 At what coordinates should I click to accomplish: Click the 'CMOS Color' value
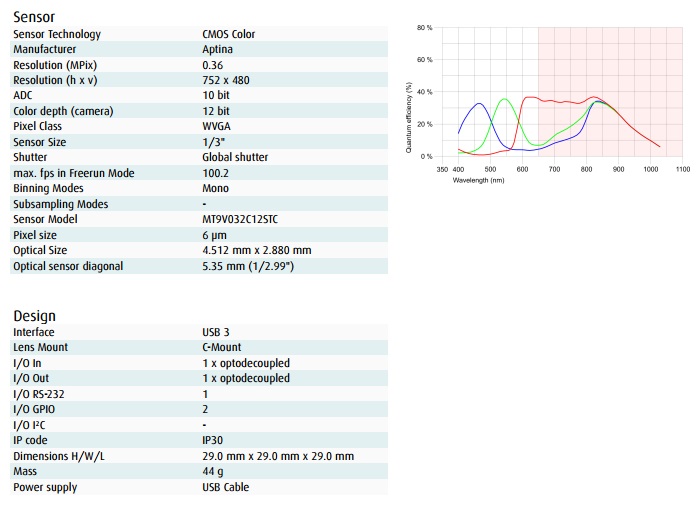point(229,34)
